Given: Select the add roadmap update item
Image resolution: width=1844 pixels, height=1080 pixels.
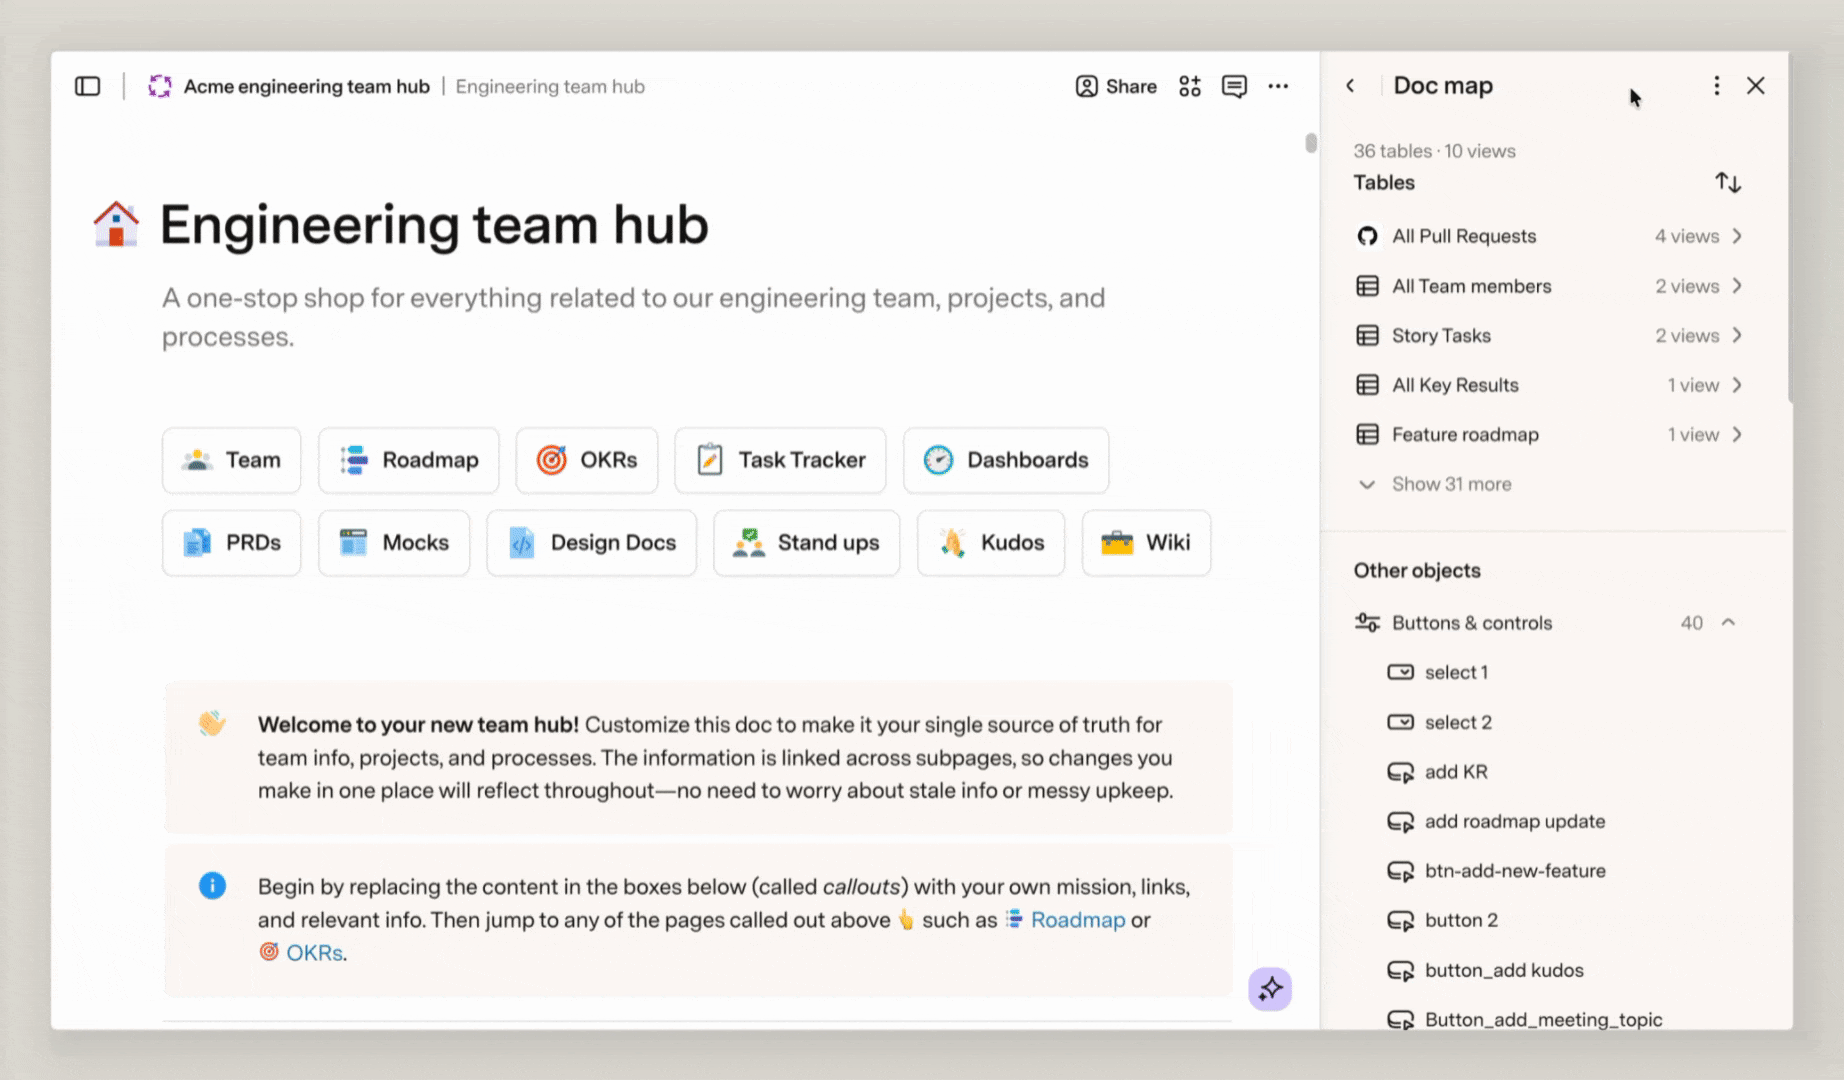Looking at the screenshot, I should coord(1496,821).
